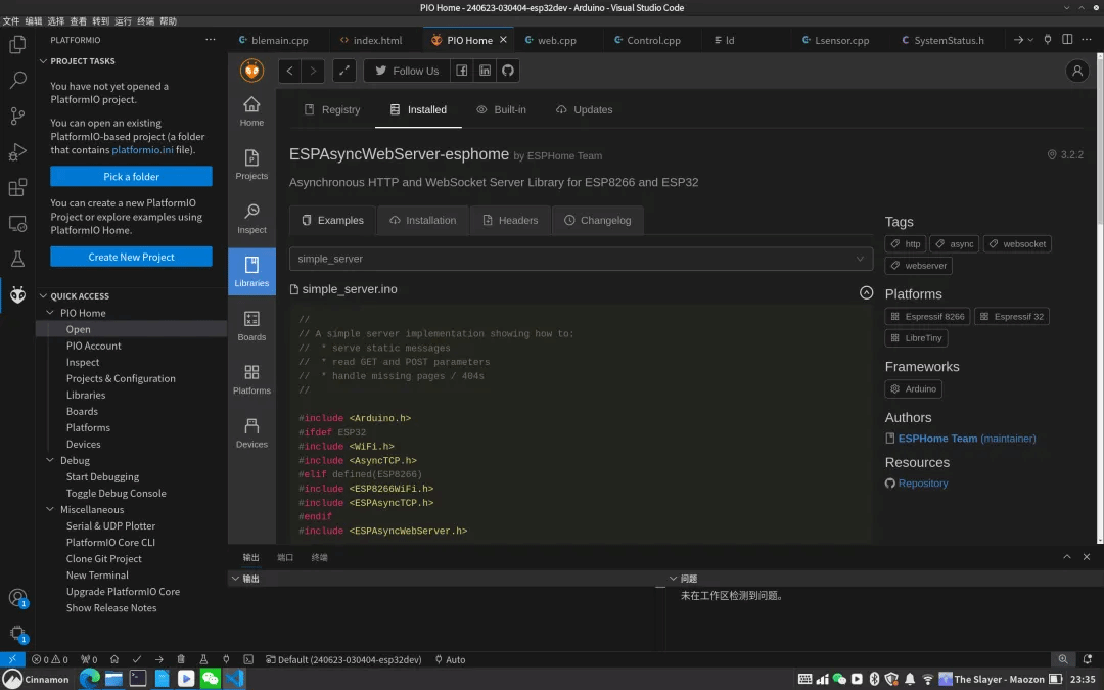Open the Repository link
The width and height of the screenshot is (1104, 690).
point(923,483)
